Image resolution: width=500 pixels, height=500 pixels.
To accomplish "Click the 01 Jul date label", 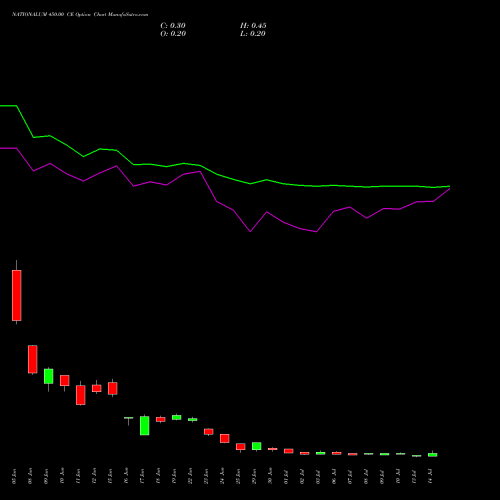I will (286, 476).
